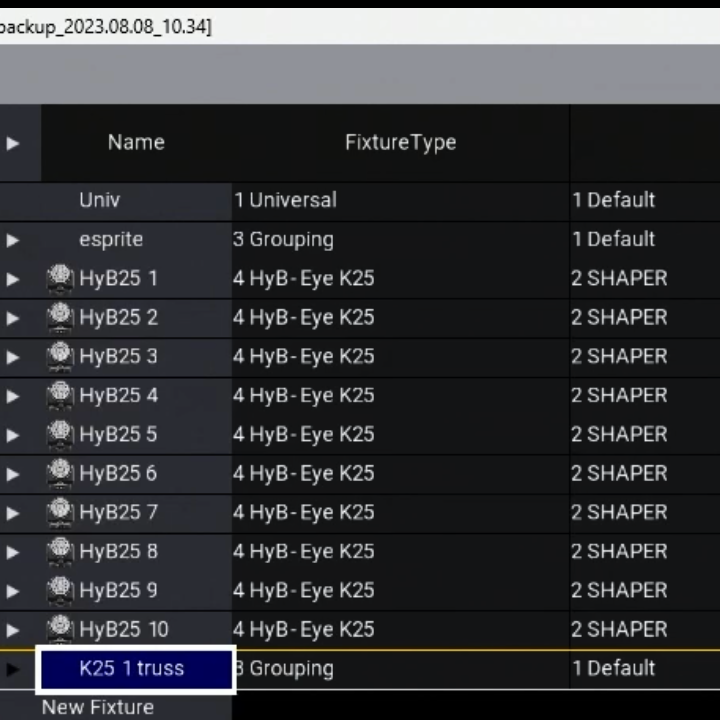Screen dimensions: 720x720
Task: Click 4 HyB-Eye K25 type for HyB25 10
Action: pos(400,630)
